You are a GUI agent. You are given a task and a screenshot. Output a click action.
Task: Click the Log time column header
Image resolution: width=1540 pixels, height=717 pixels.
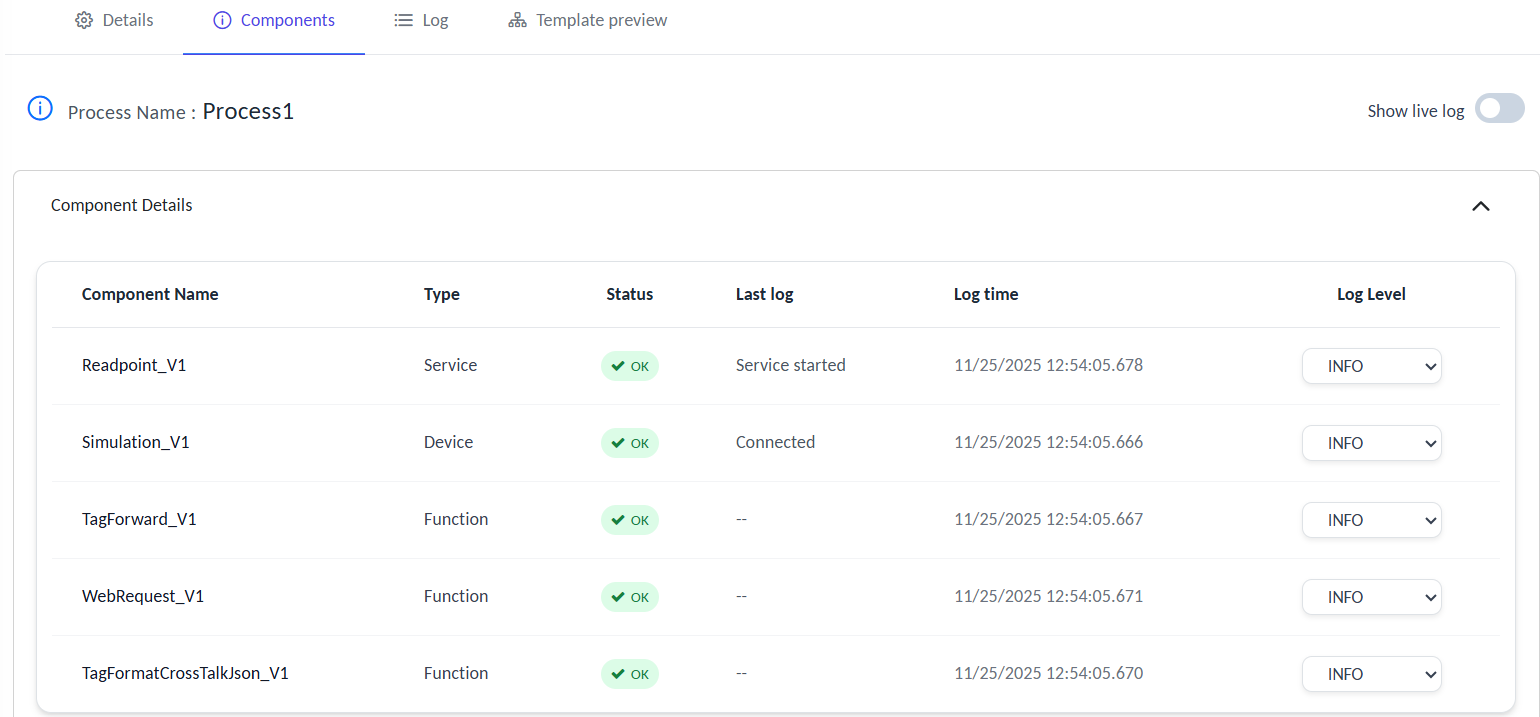click(986, 294)
